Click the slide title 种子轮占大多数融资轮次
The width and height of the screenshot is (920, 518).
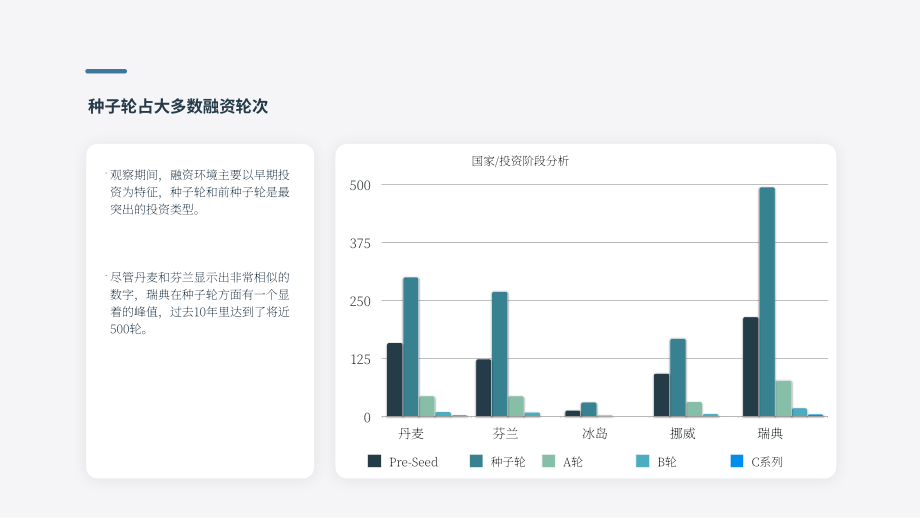pos(178,106)
